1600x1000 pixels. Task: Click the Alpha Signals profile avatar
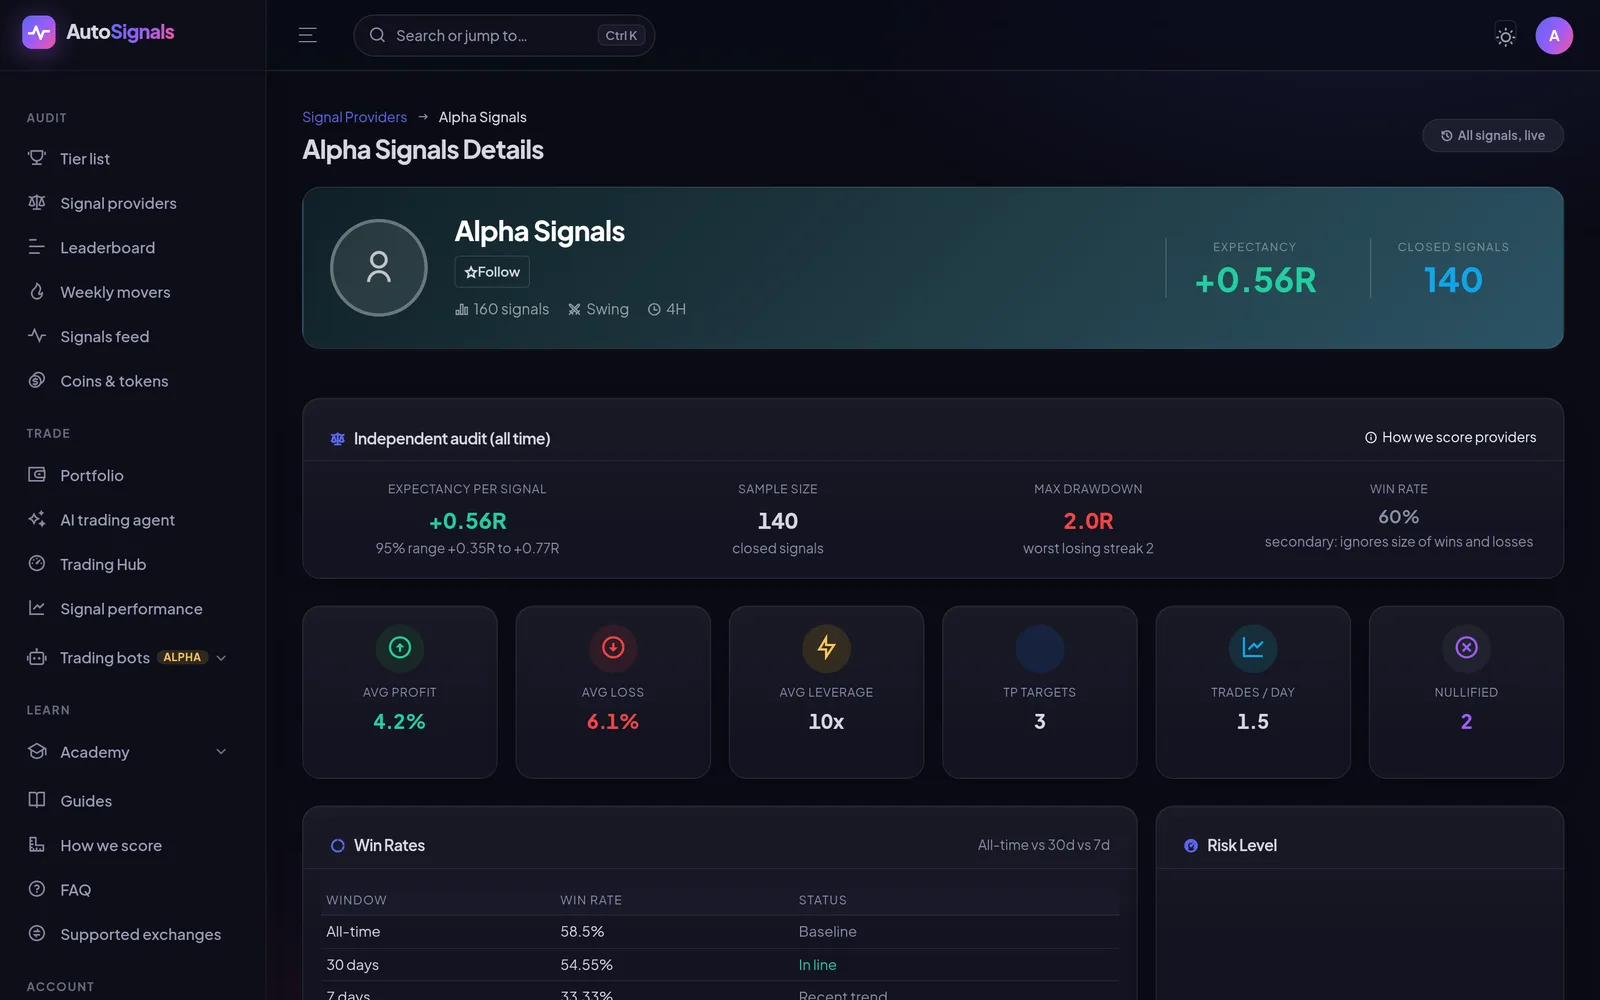tap(379, 268)
